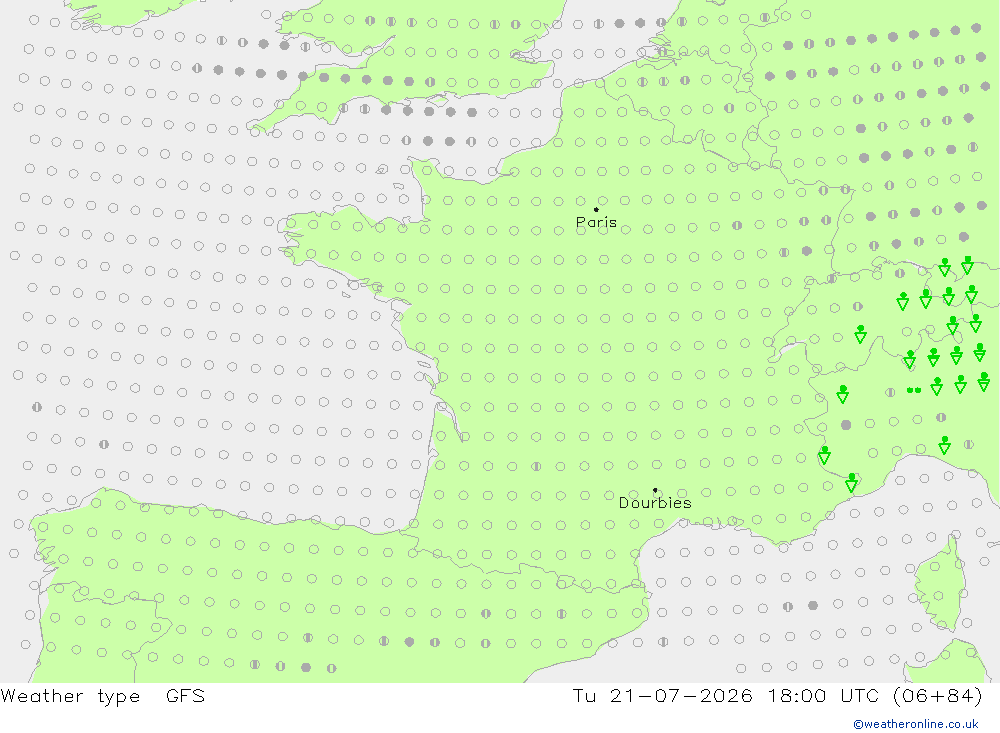Click the half-filled circle east of the Paris label
1000x733 pixels.
(737, 225)
